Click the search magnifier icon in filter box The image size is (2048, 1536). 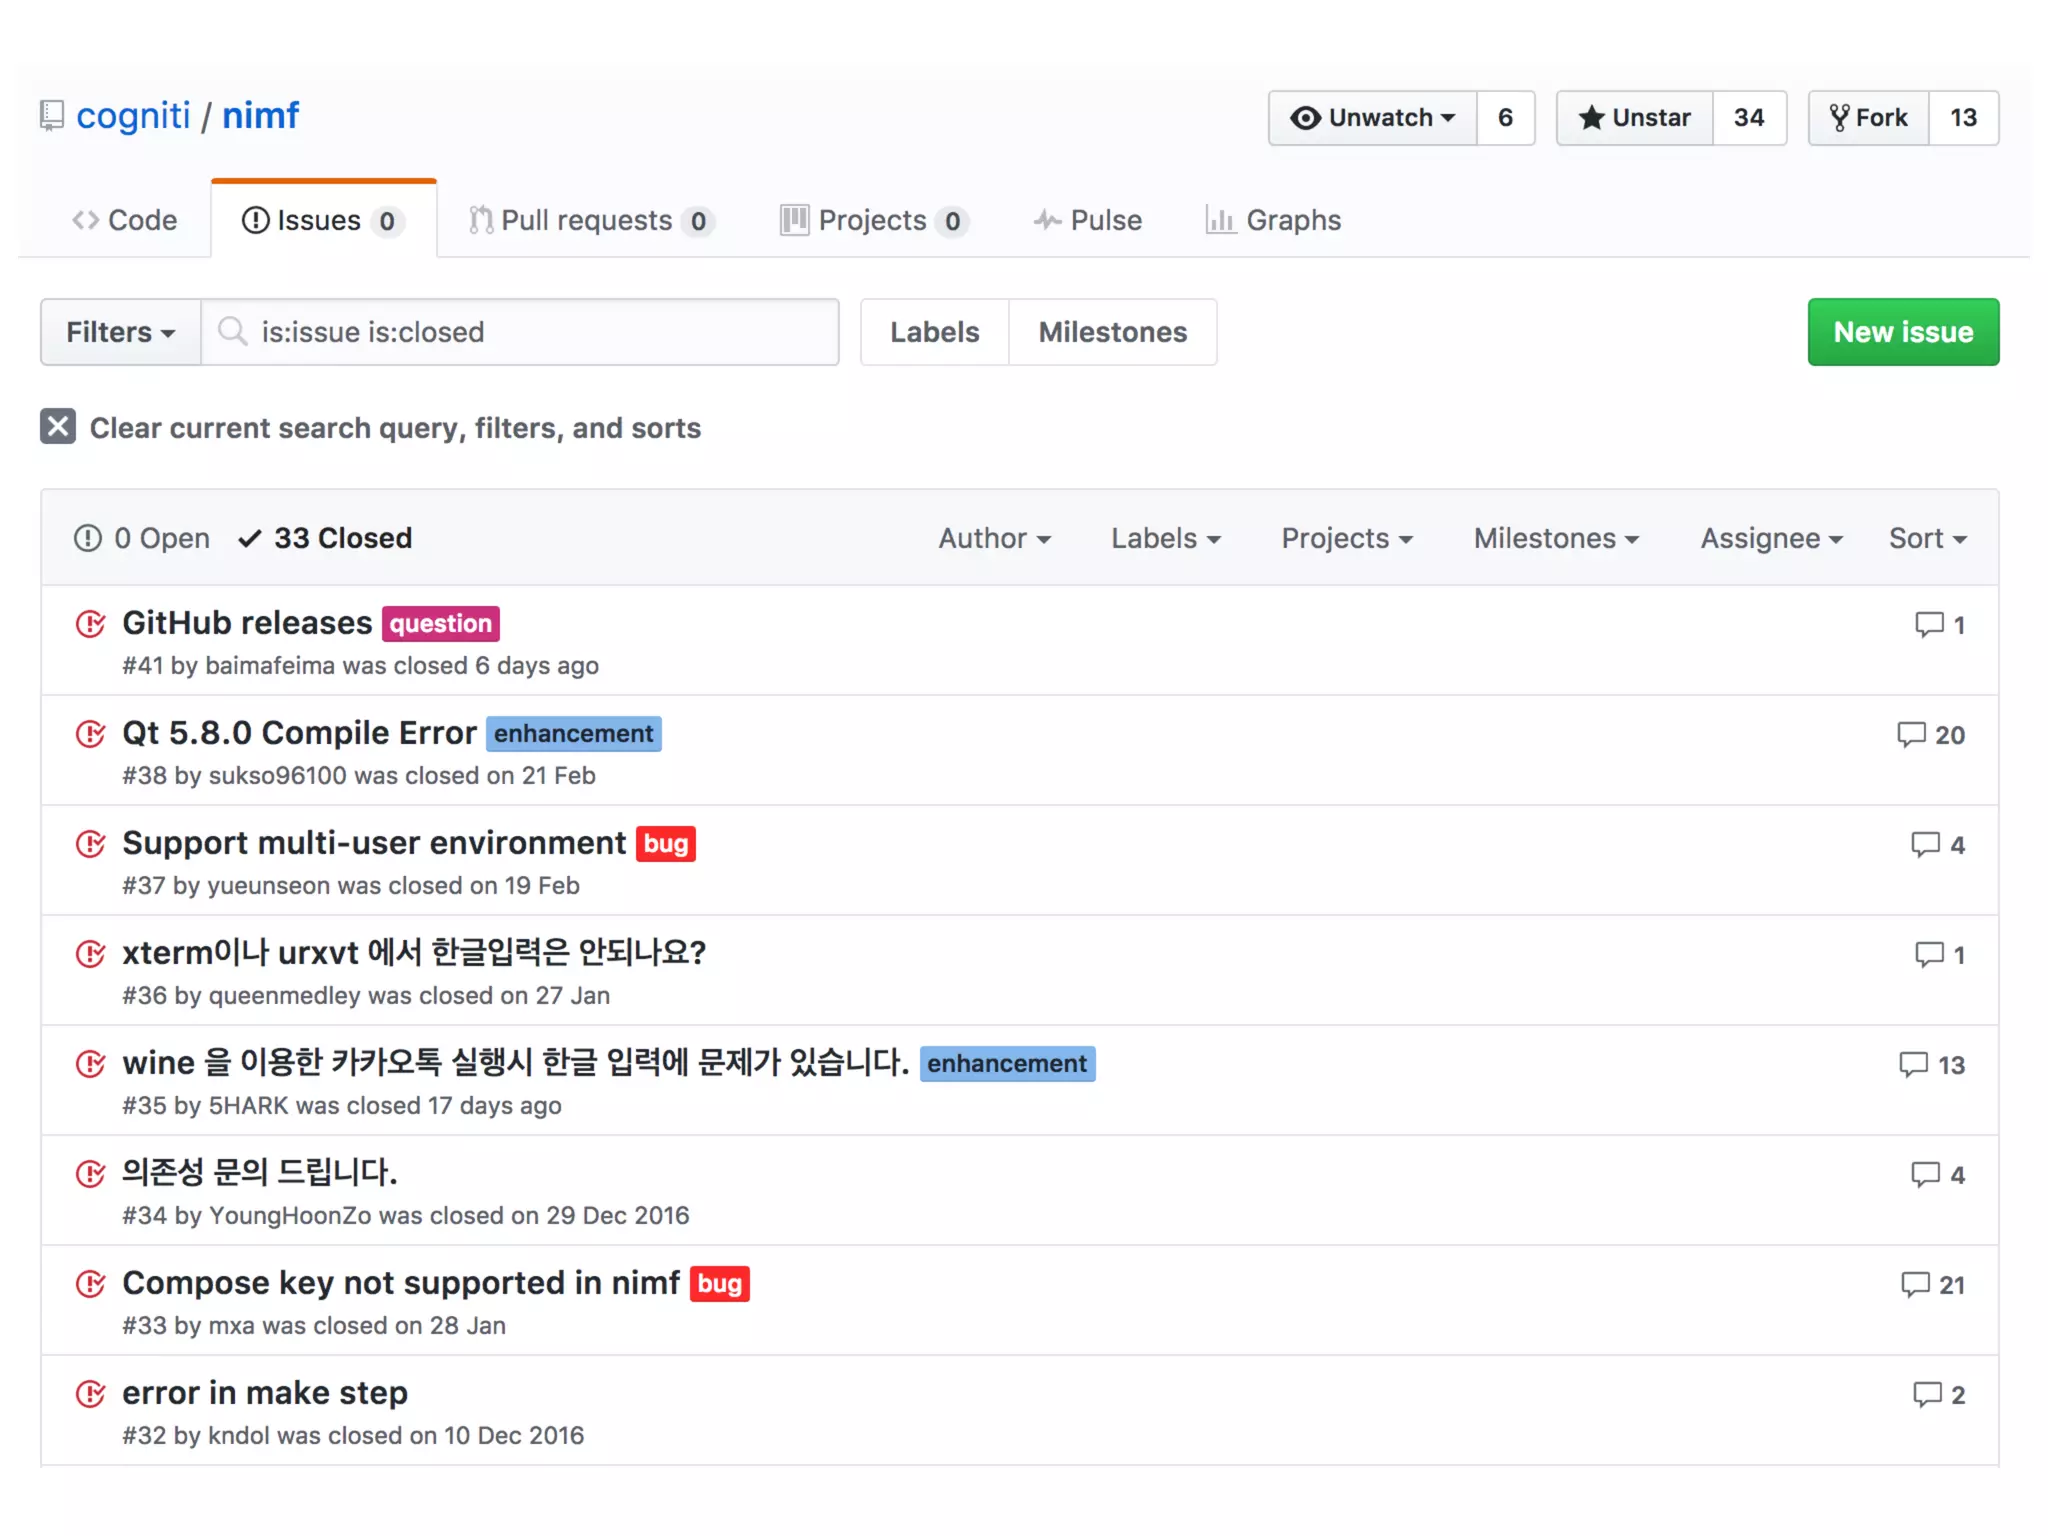[x=232, y=331]
